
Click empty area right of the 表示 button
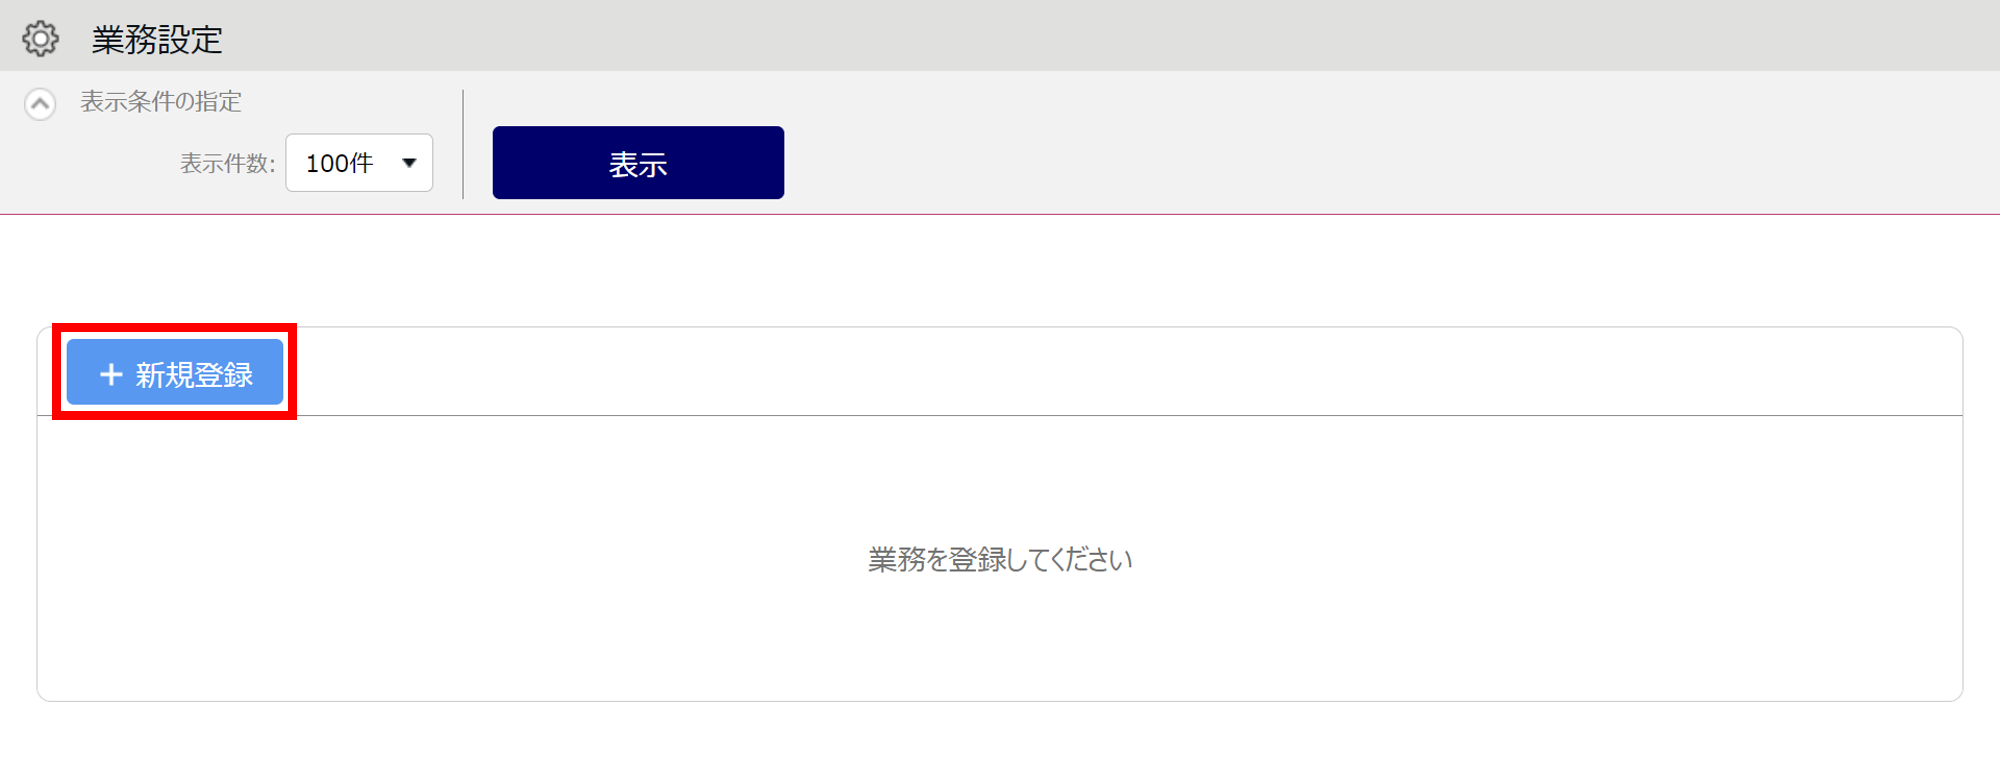point(1300,160)
